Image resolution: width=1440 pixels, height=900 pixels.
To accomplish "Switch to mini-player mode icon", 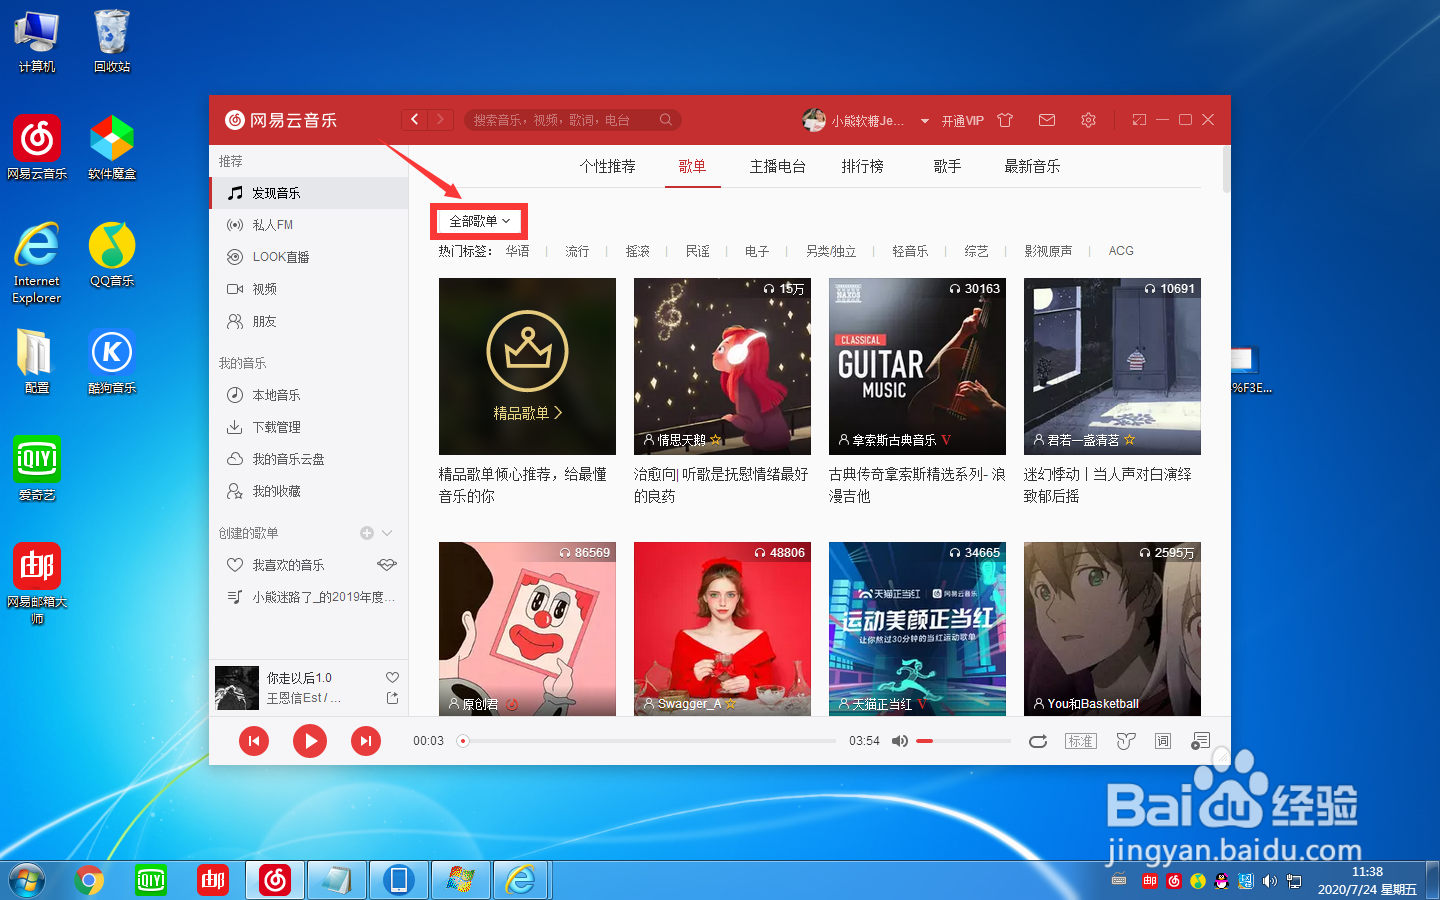I will point(1138,119).
